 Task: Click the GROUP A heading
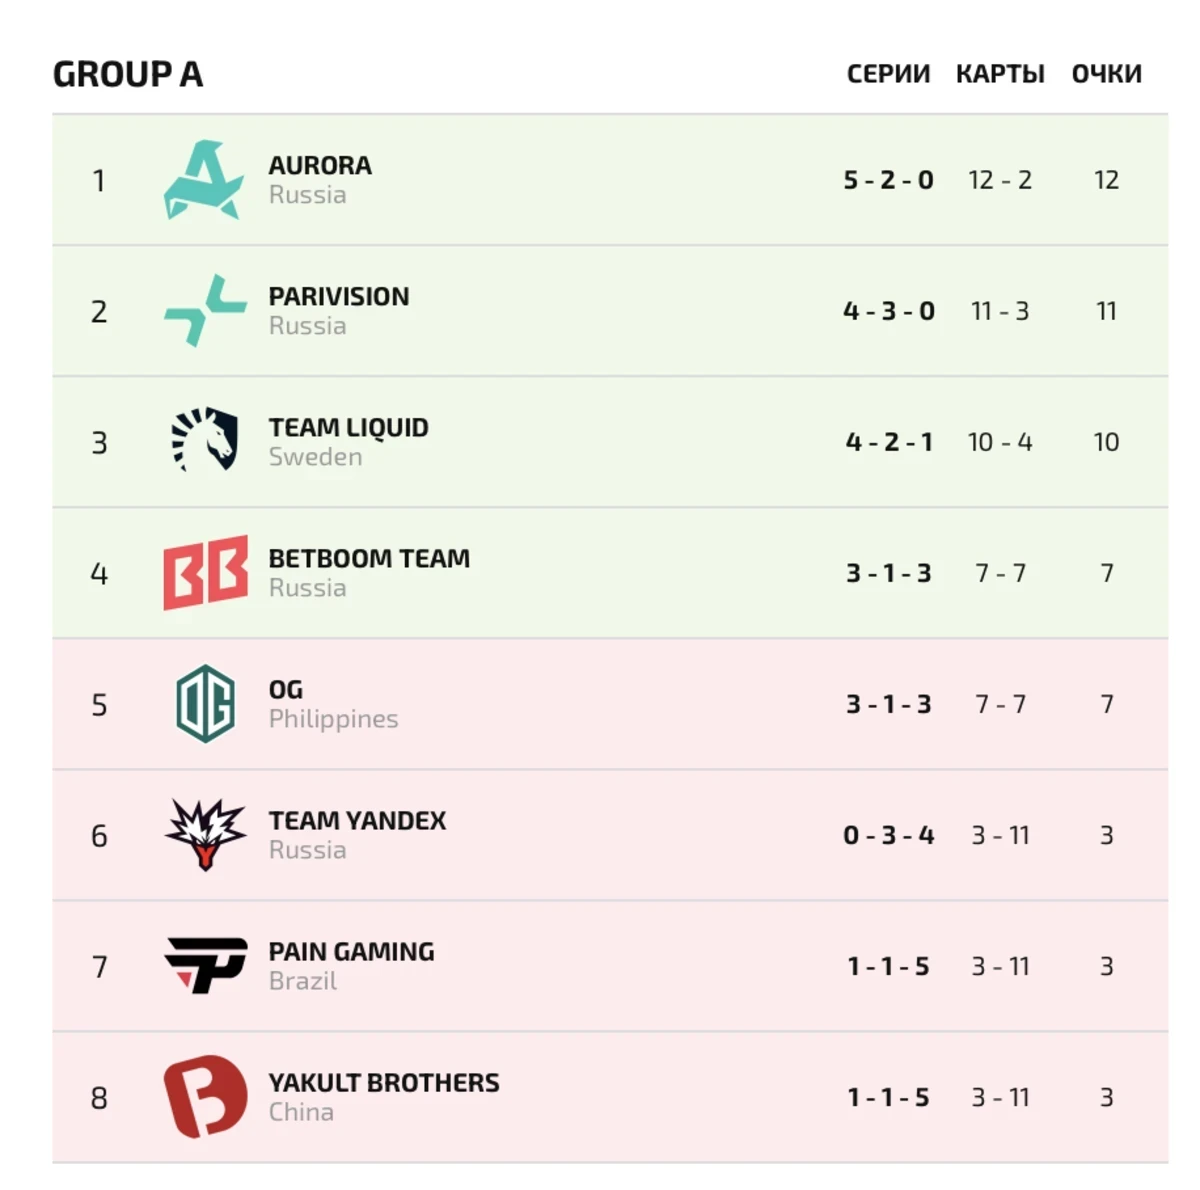coord(128,74)
